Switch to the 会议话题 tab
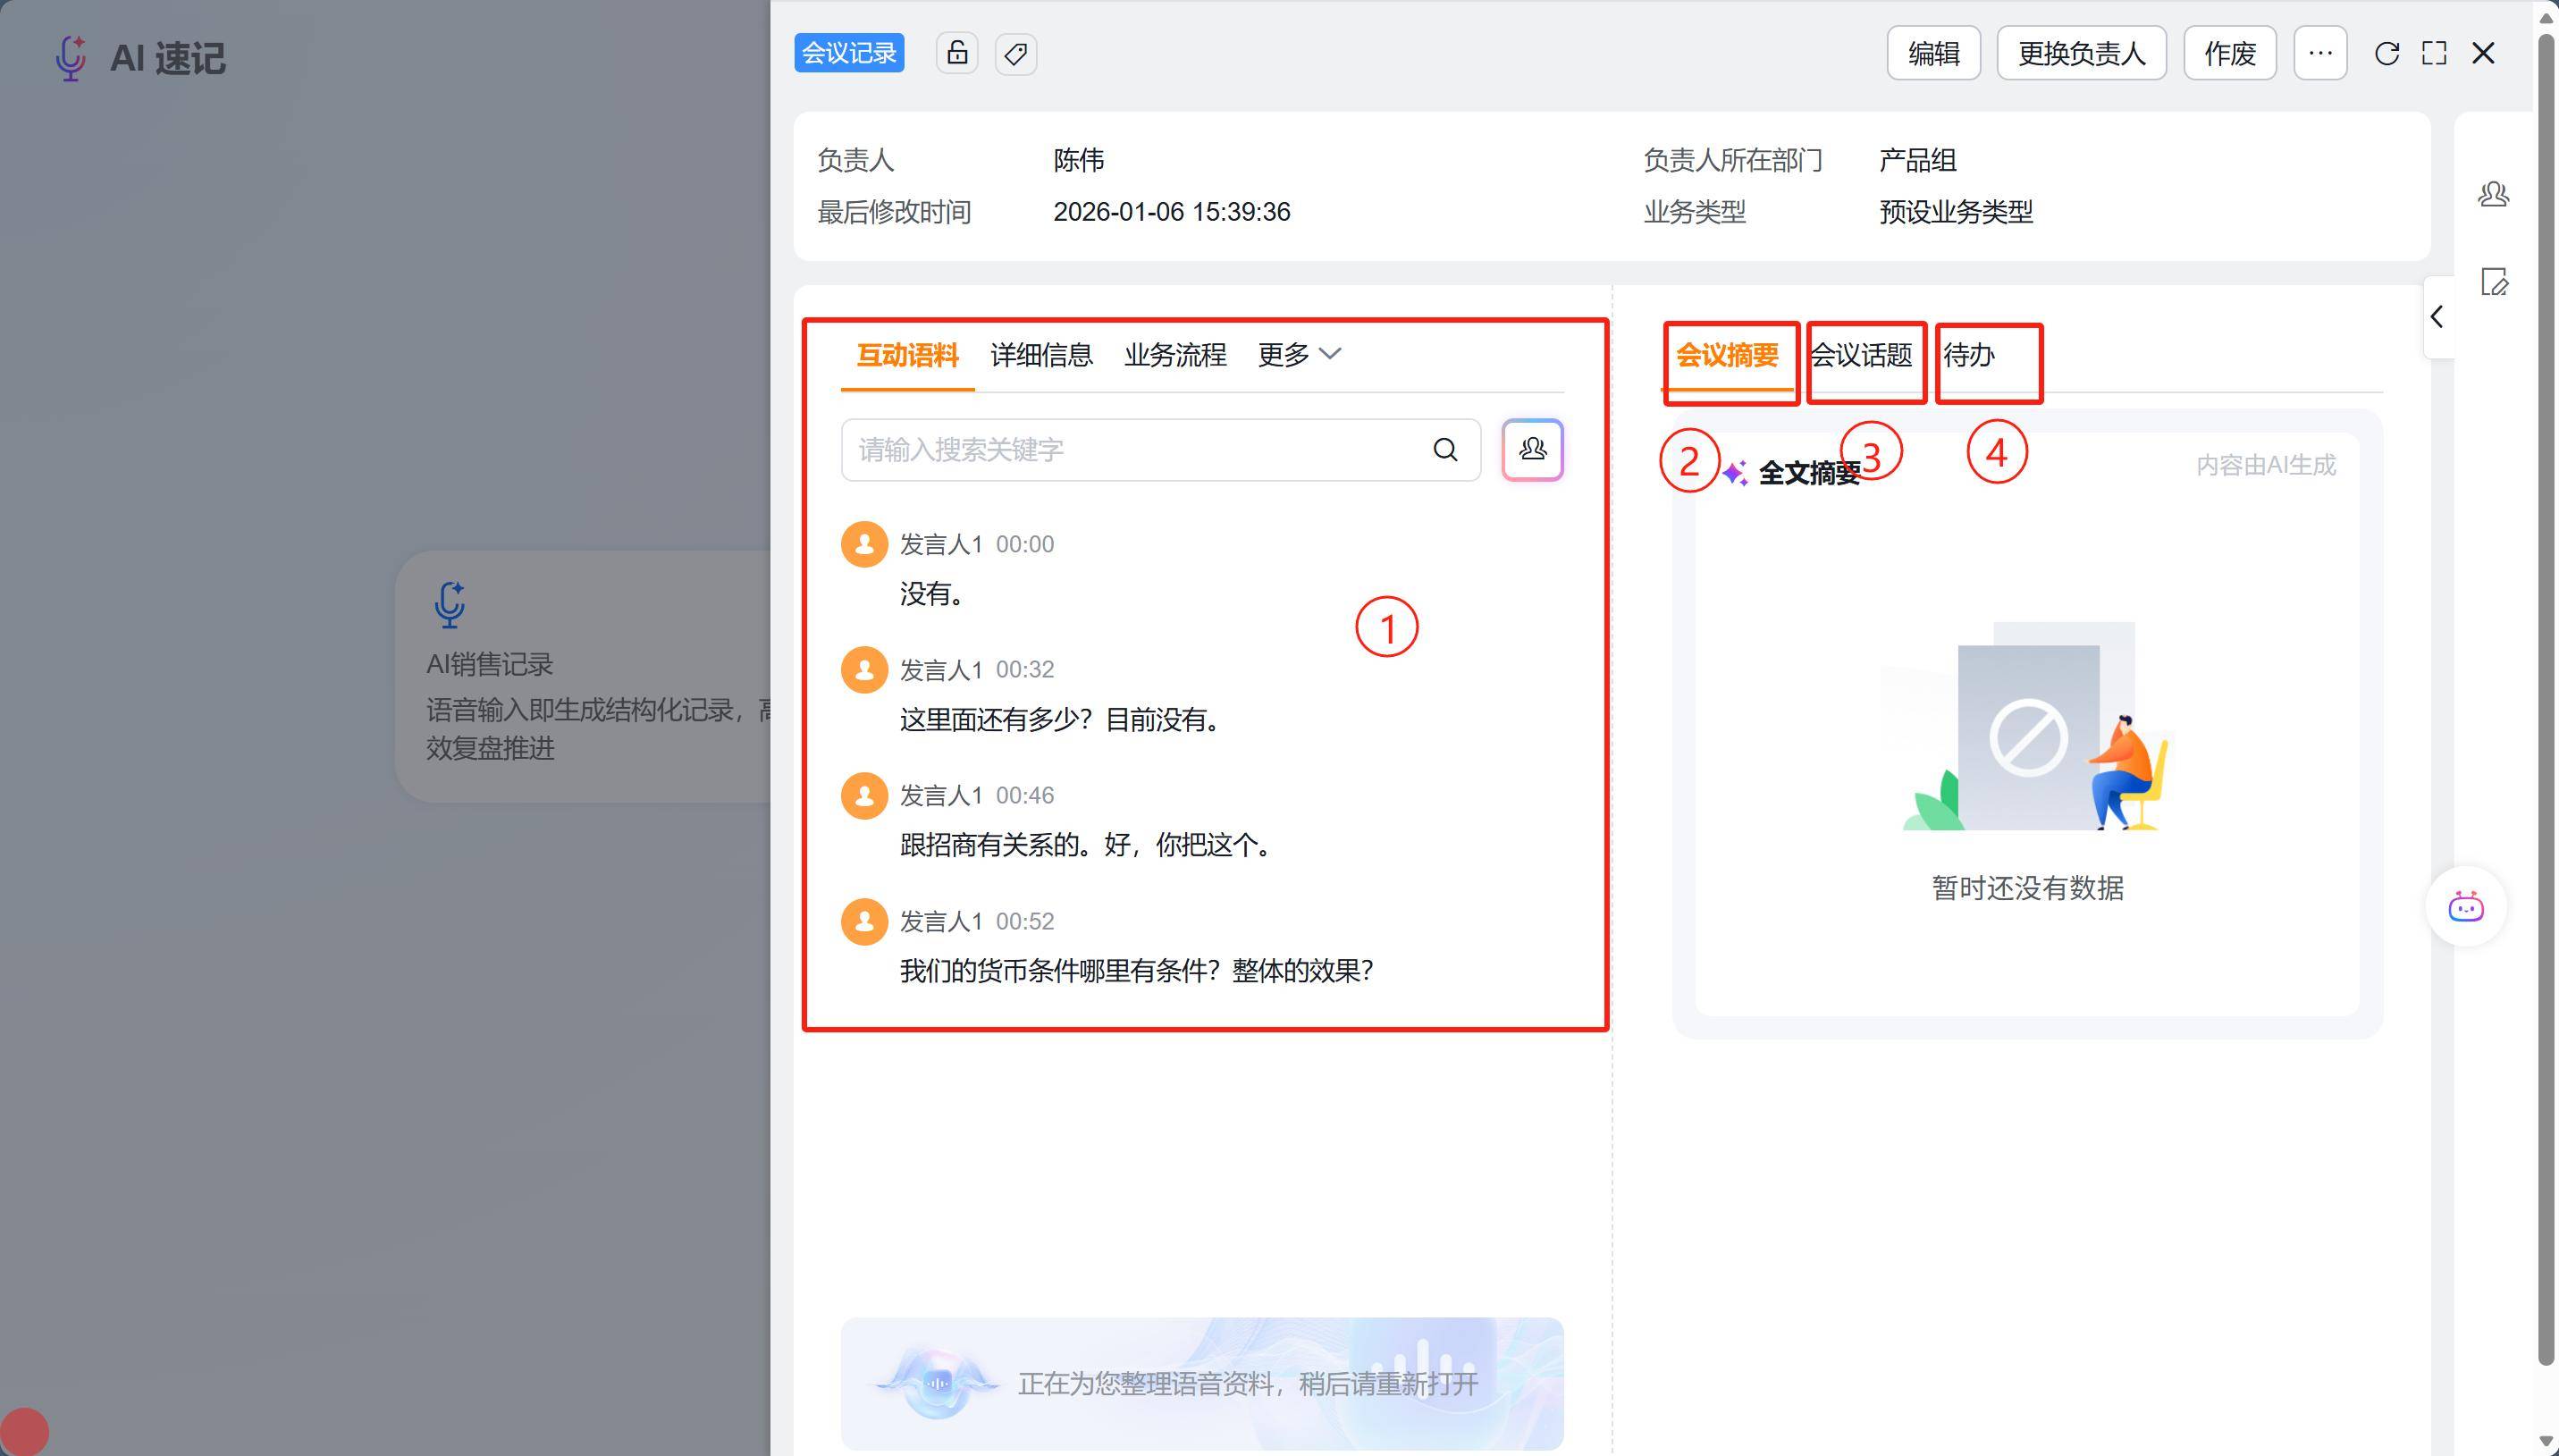 (1861, 355)
